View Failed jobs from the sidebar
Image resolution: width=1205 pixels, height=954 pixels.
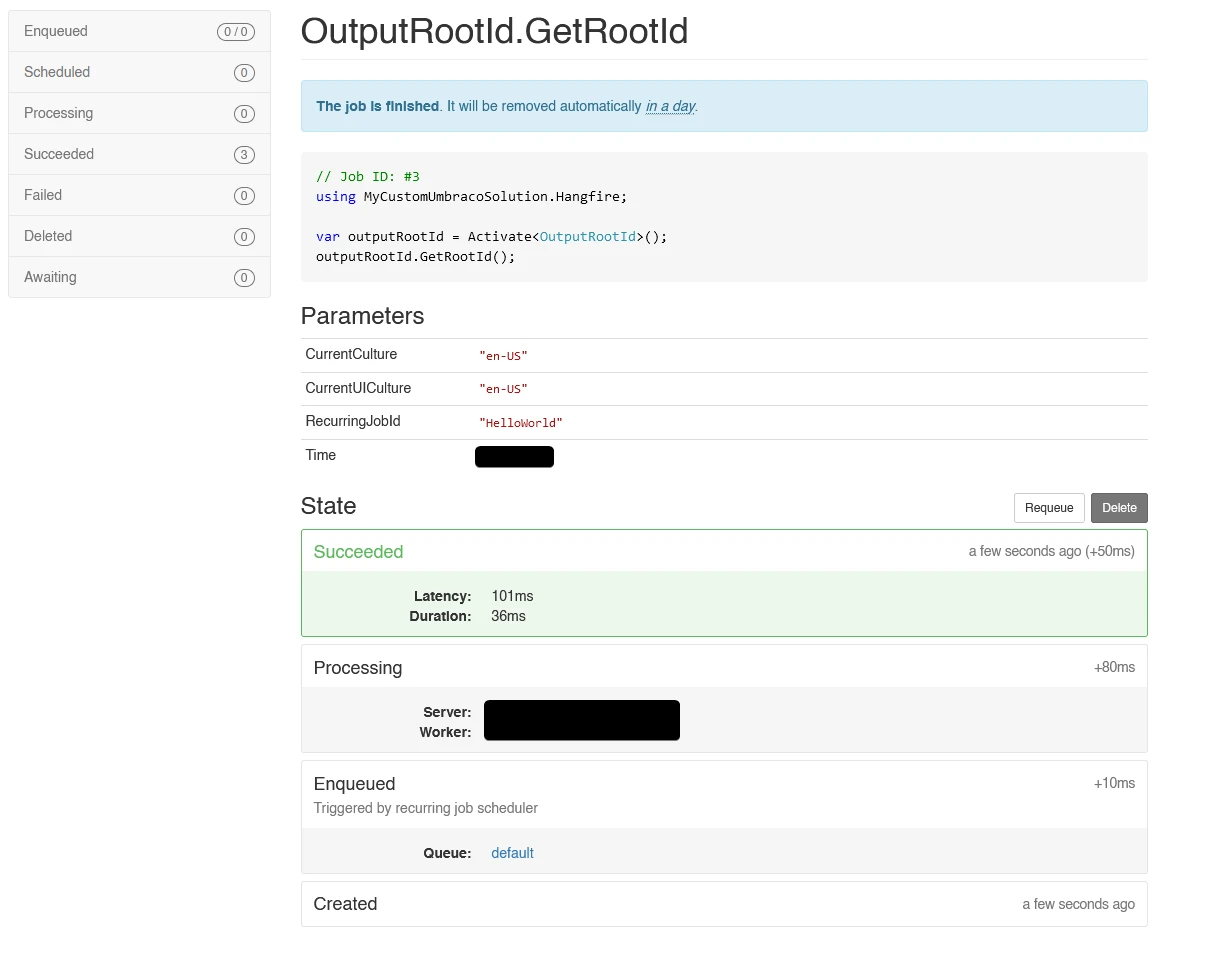point(43,195)
